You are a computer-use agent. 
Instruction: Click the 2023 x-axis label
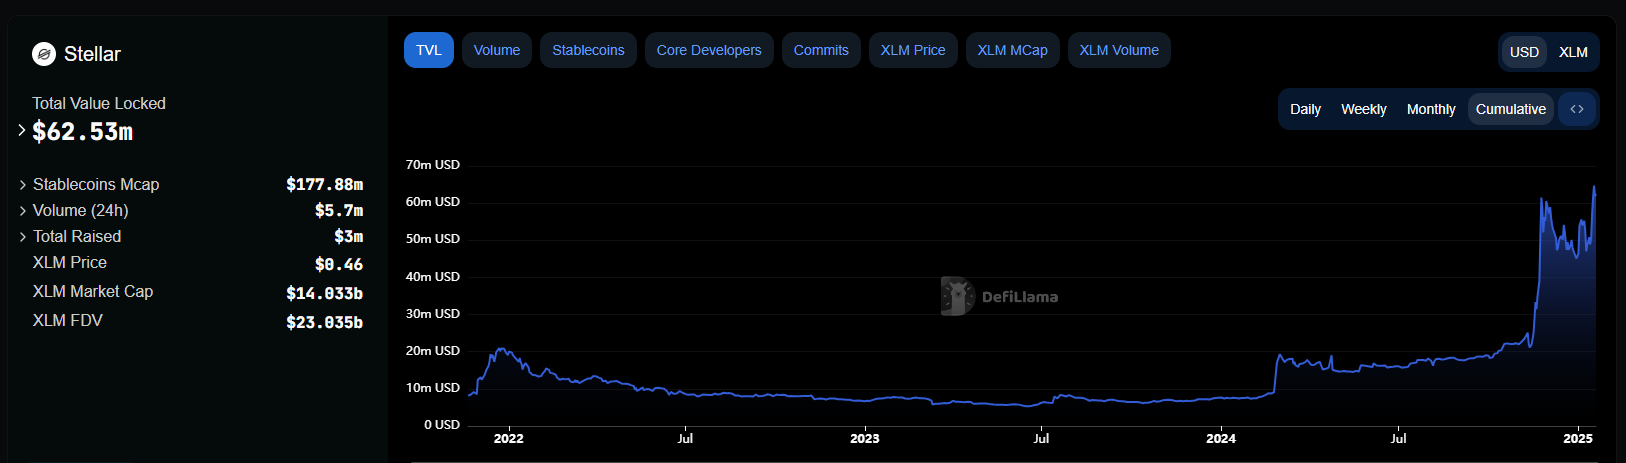click(x=865, y=438)
